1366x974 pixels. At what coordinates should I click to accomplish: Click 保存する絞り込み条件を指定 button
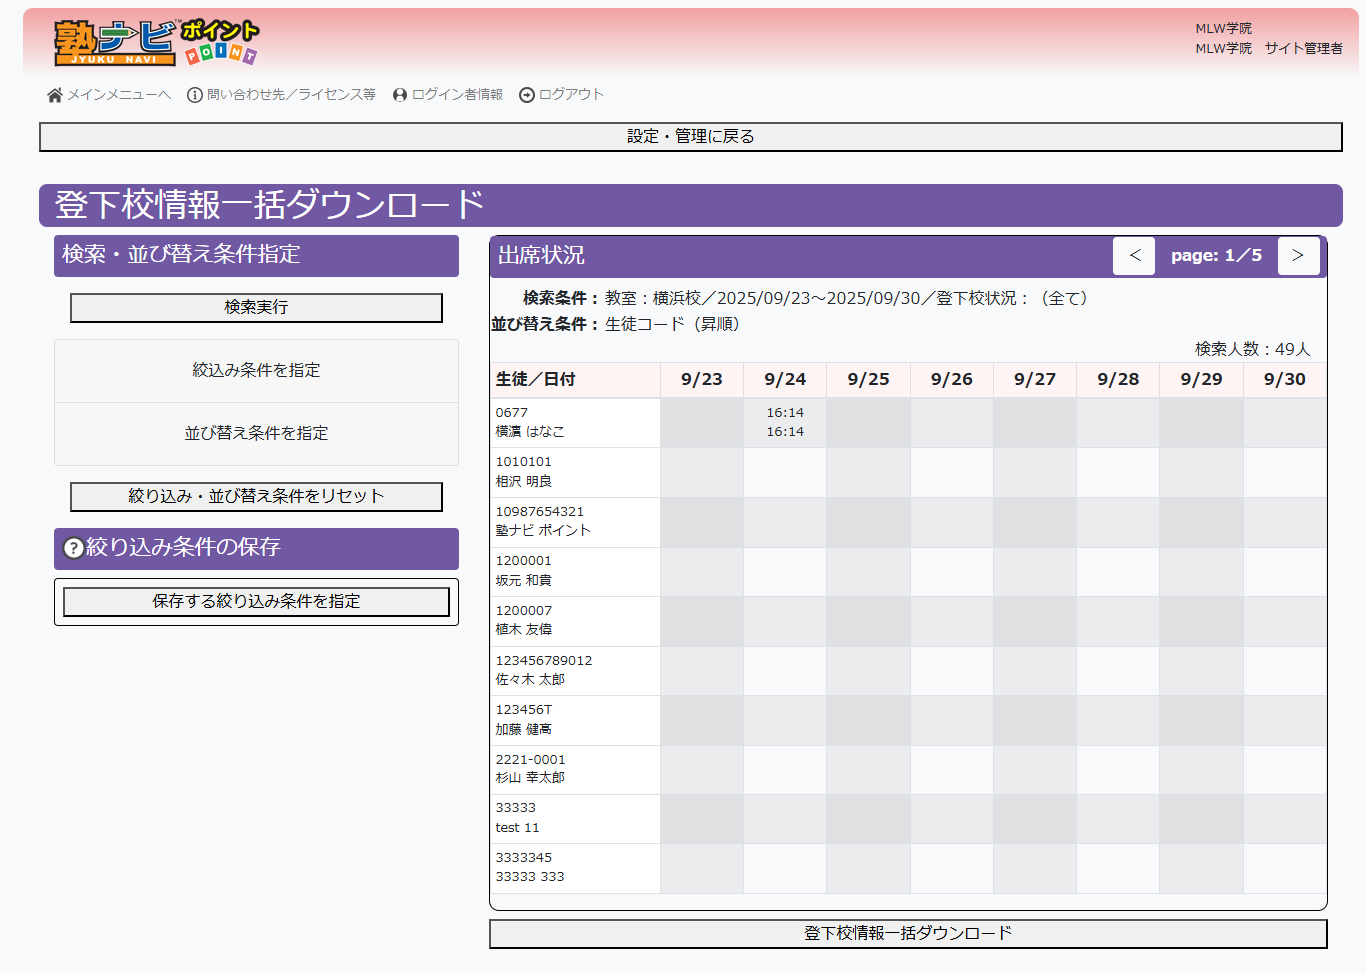pyautogui.click(x=256, y=602)
